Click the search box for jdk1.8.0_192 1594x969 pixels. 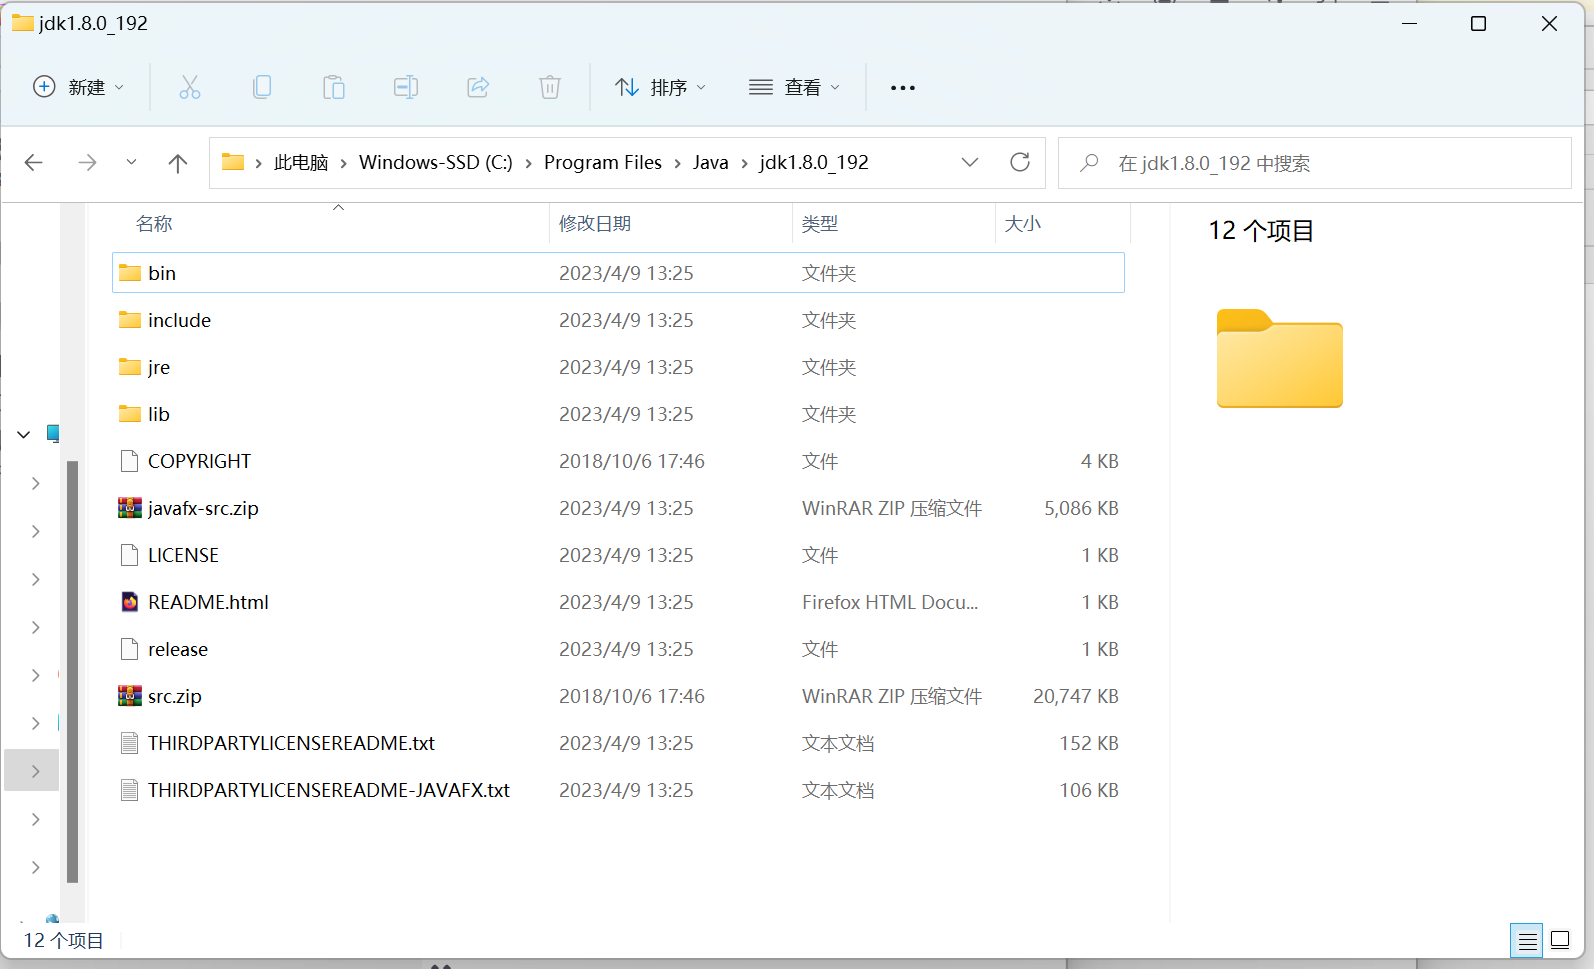coord(1315,163)
